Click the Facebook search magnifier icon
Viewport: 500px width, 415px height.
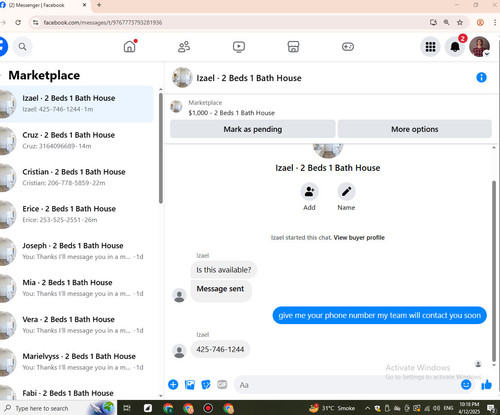tap(22, 47)
